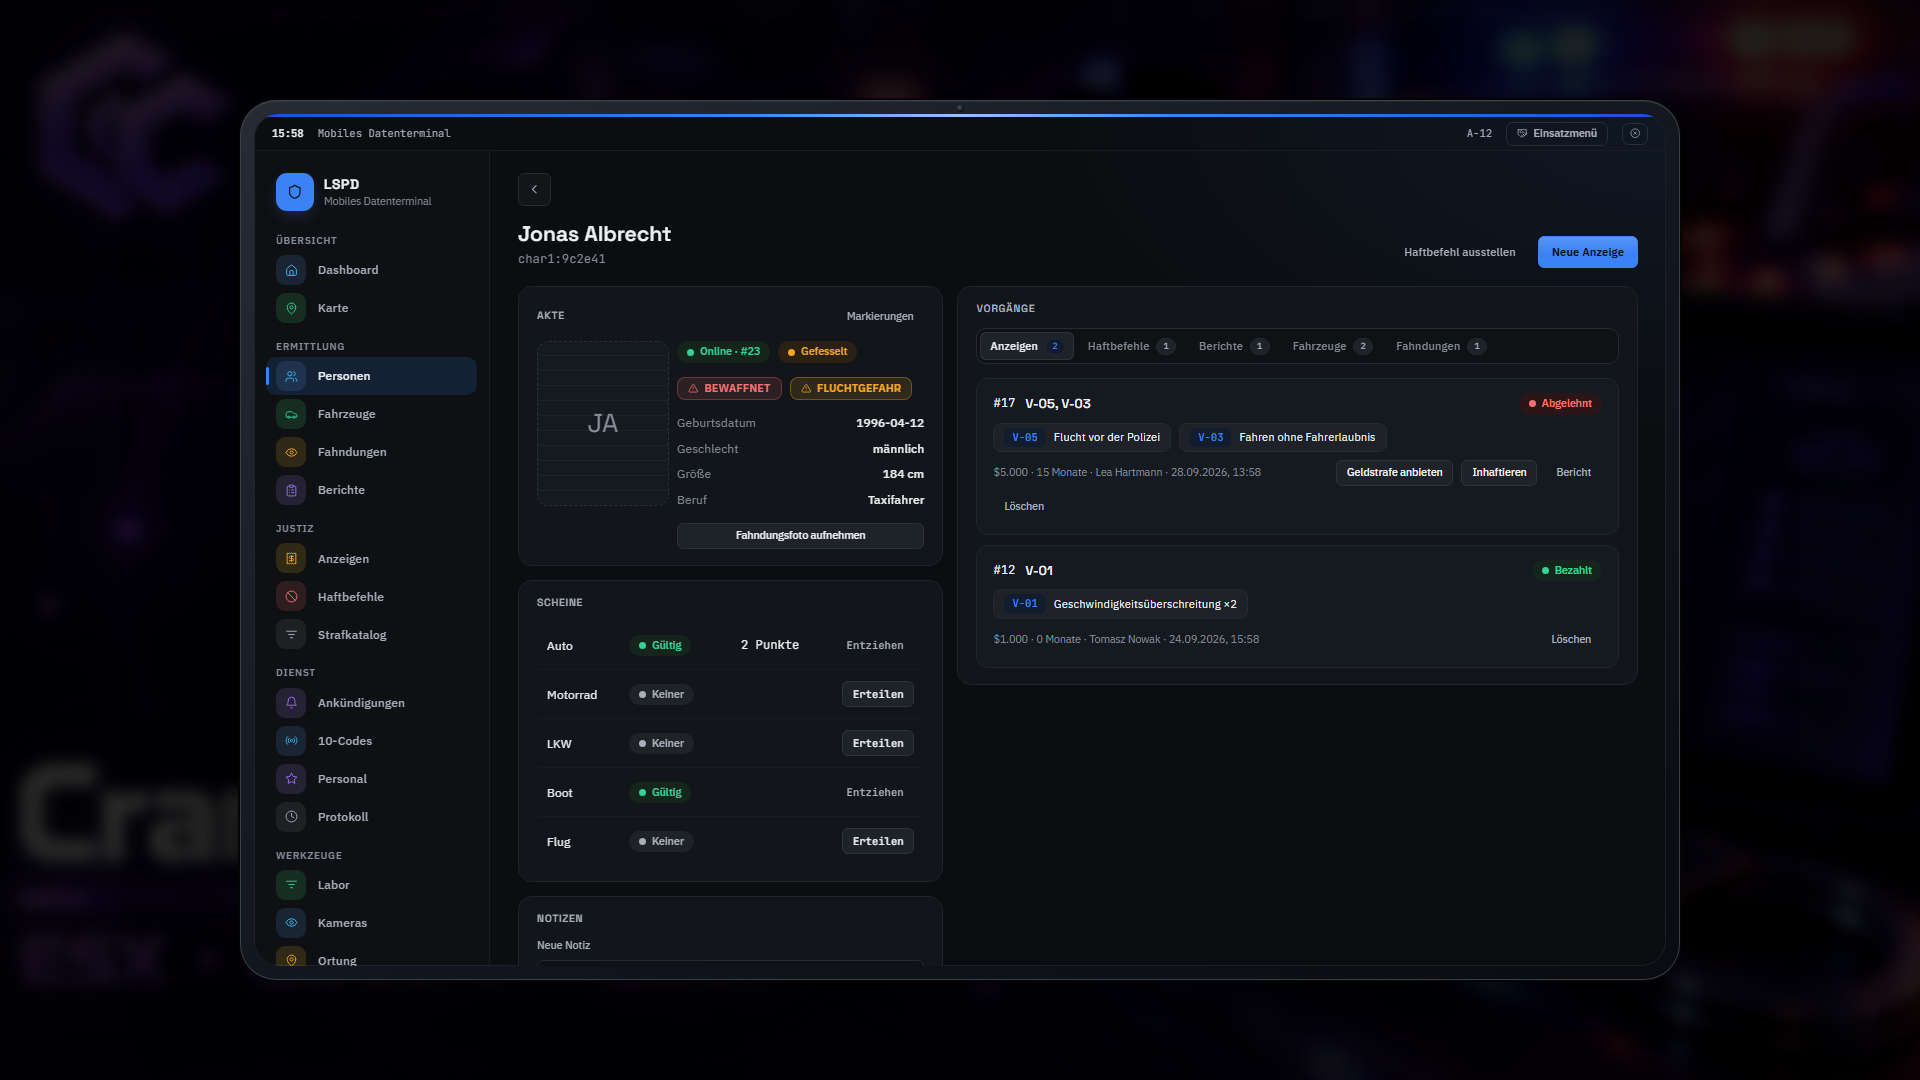This screenshot has height=1080, width=1920.
Task: Open Markierungen in the Akte panel
Action: [x=880, y=316]
